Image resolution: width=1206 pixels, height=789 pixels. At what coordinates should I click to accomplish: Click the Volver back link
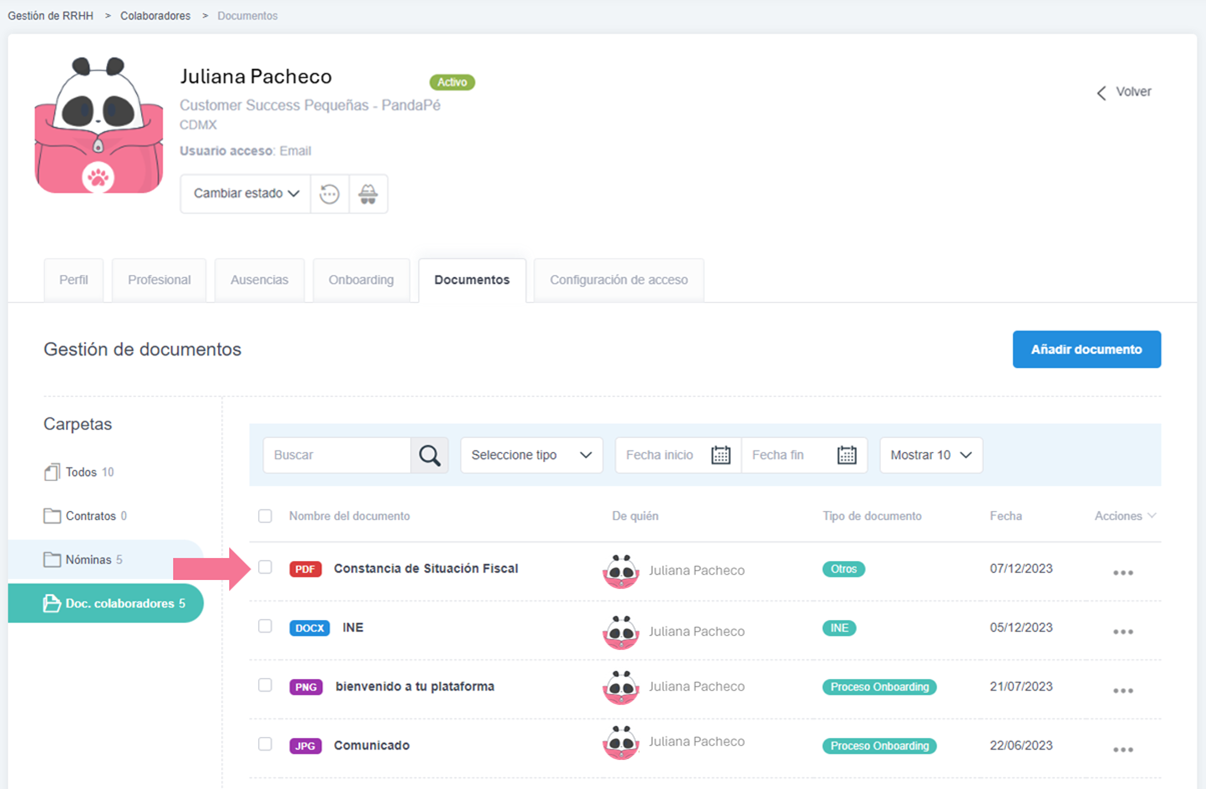pyautogui.click(x=1124, y=92)
